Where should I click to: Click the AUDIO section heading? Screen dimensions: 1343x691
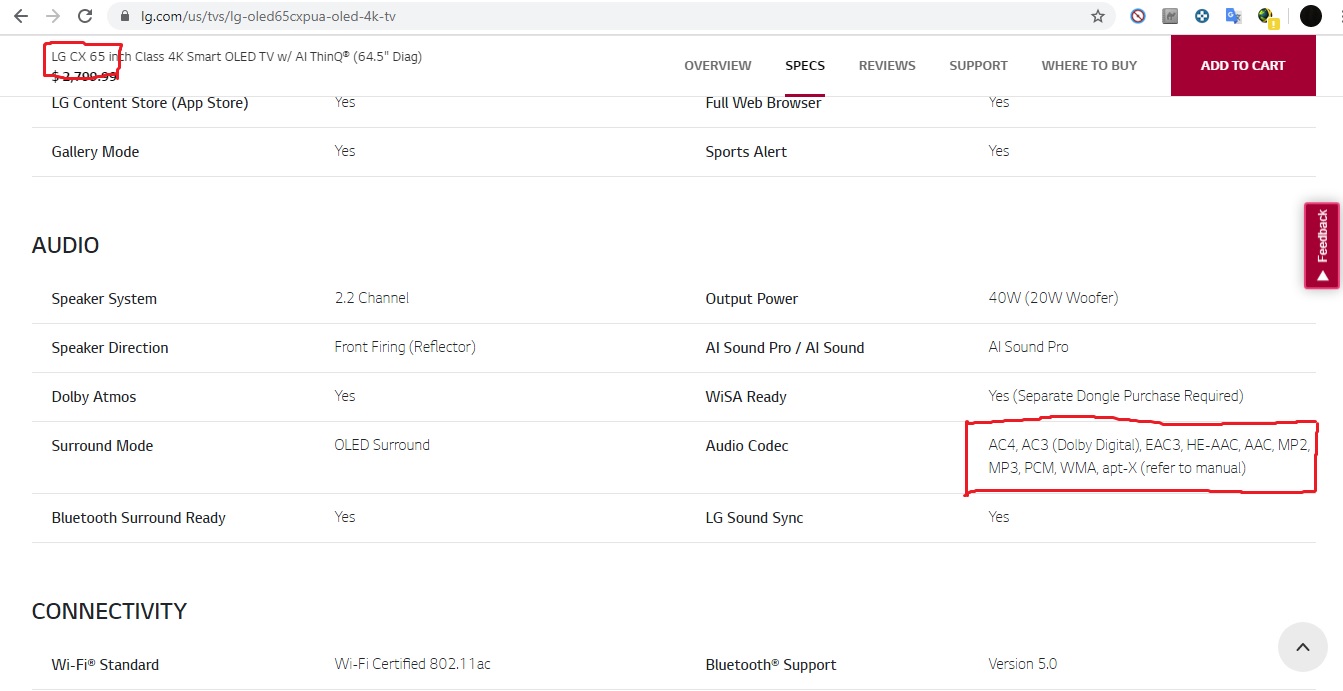[65, 245]
